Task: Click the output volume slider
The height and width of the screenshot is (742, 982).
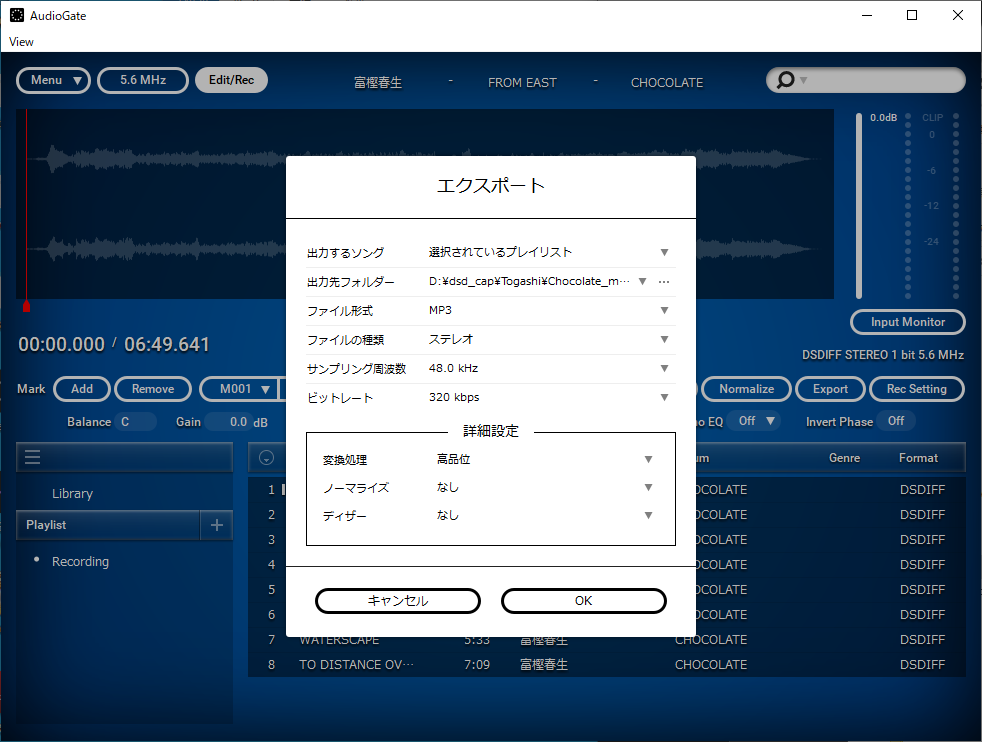Action: pyautogui.click(x=859, y=206)
